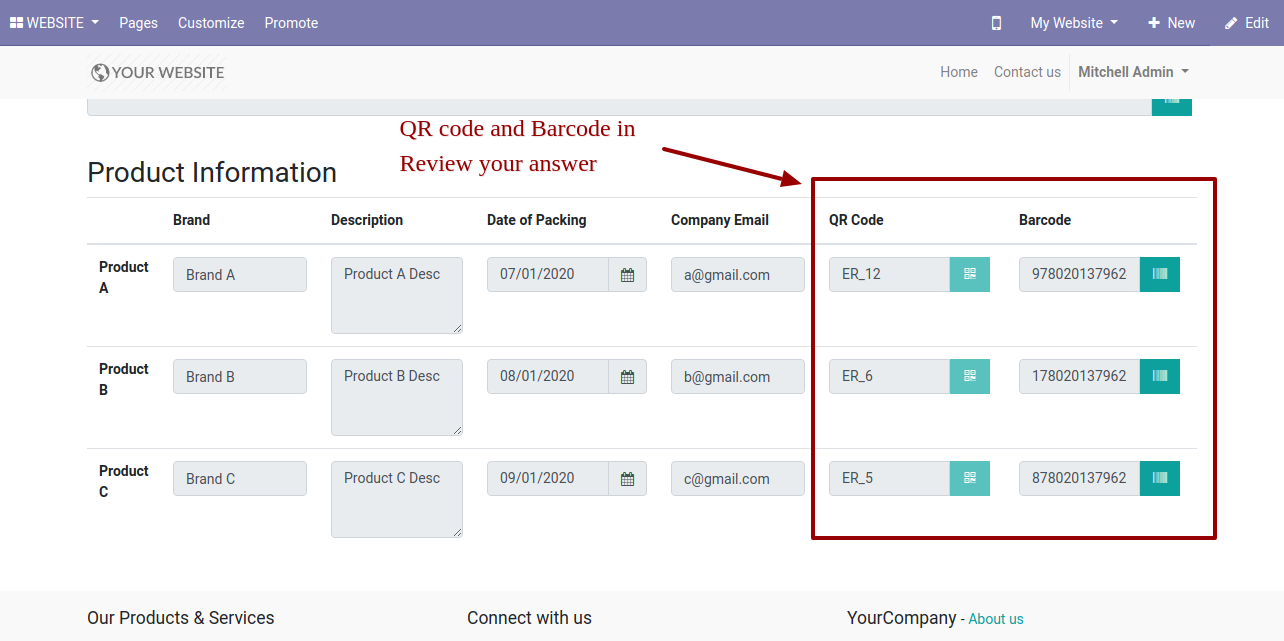
Task: Click the 978020137962 barcode field
Action: tap(1079, 274)
